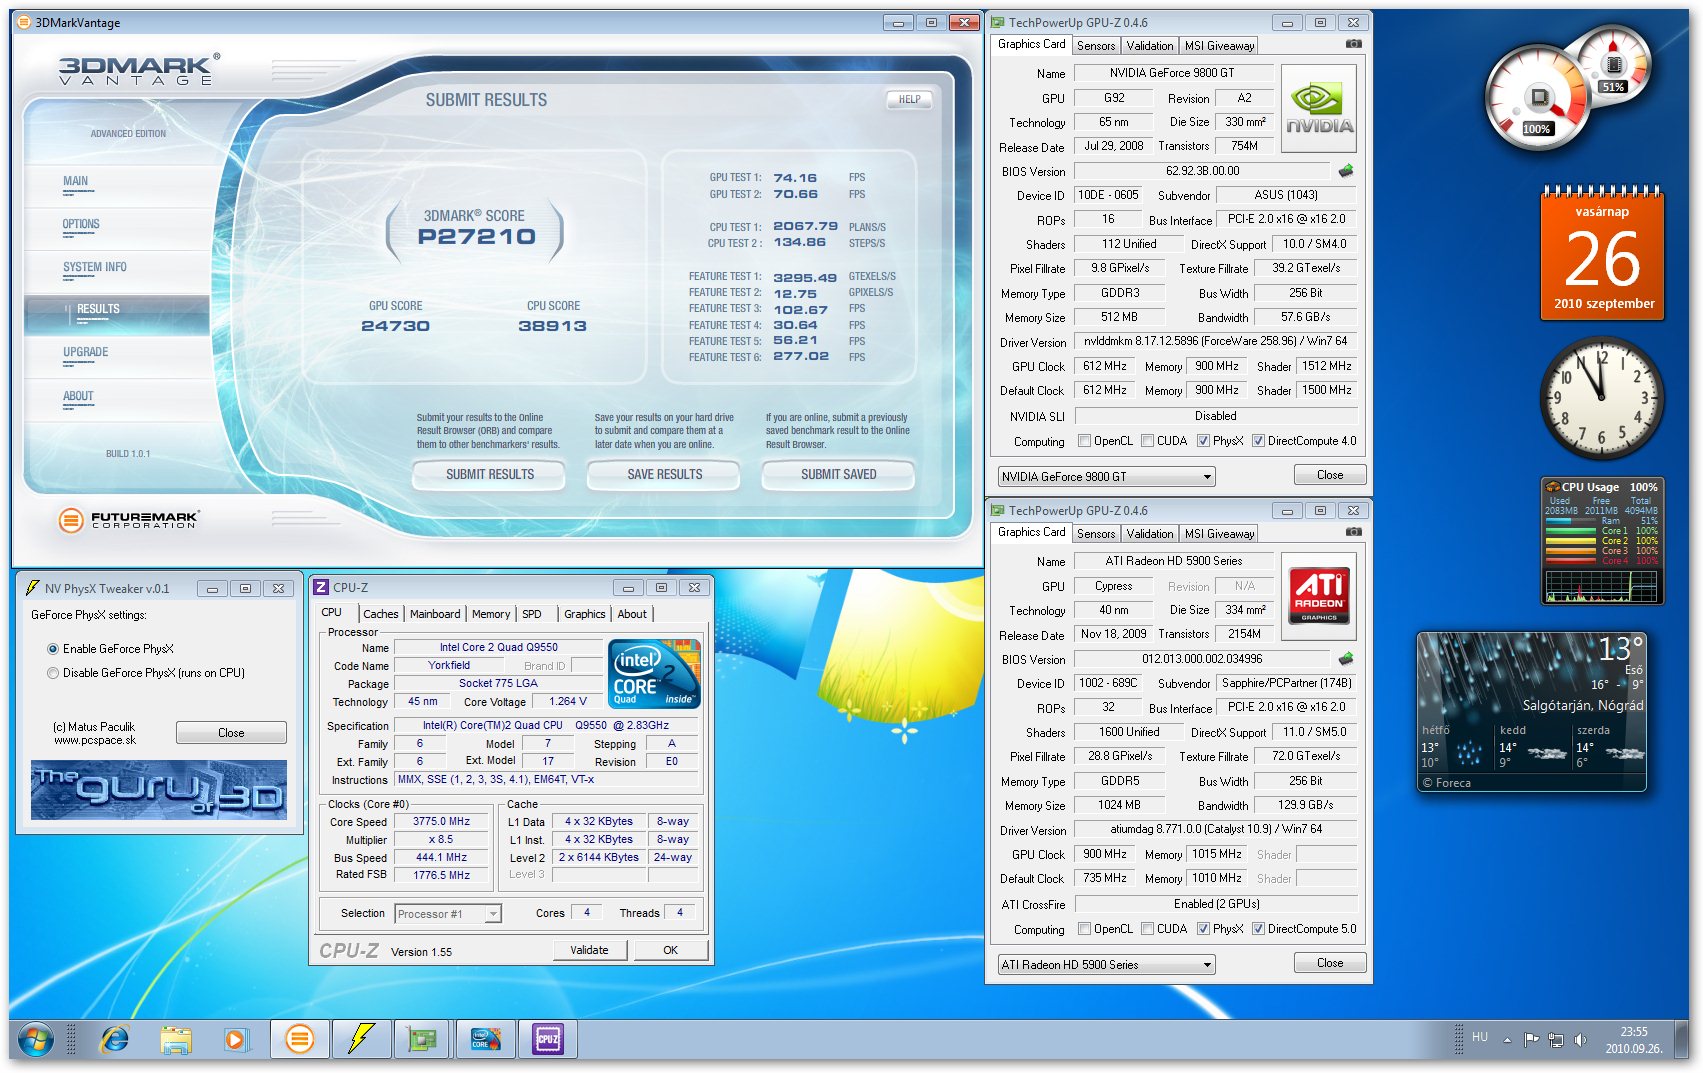Switch to NV PhysX Tweaker taskbar button
1703x1073 pixels.
[361, 1040]
